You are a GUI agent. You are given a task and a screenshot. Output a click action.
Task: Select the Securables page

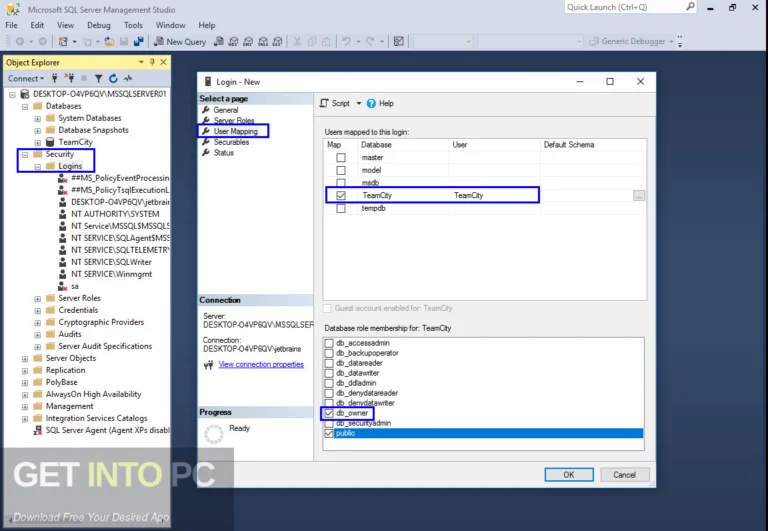tap(231, 142)
